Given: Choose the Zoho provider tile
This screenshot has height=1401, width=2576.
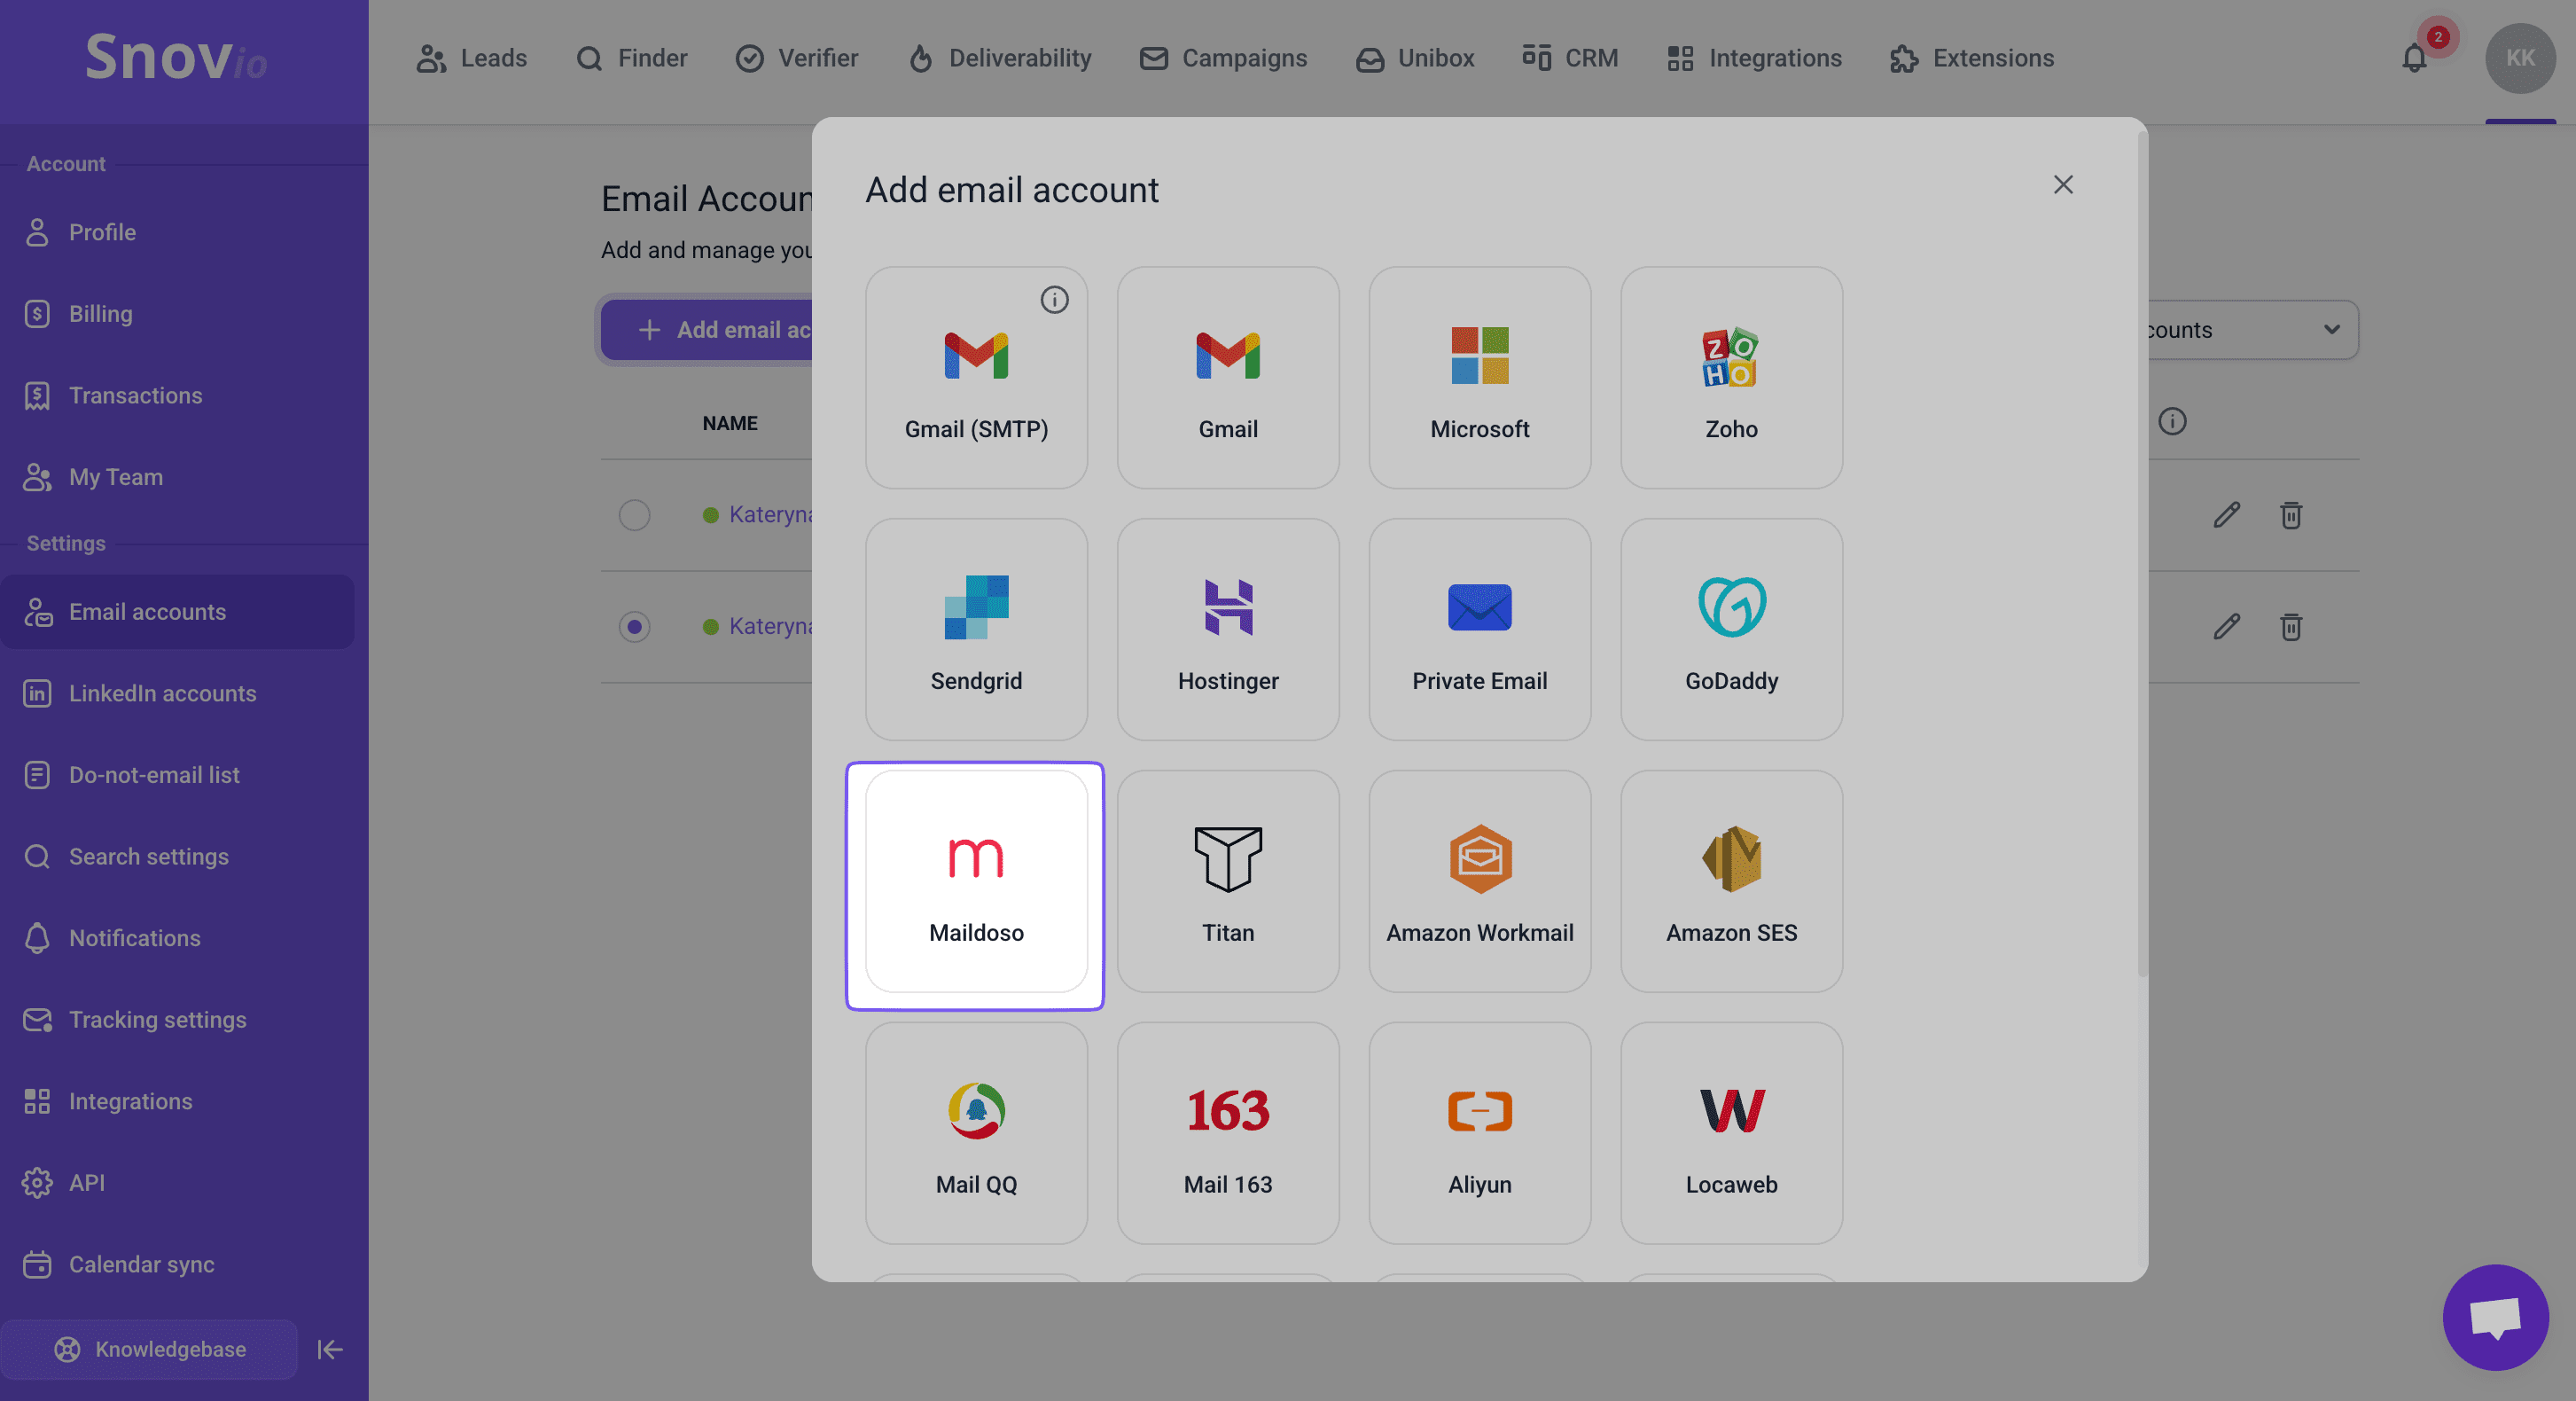Looking at the screenshot, I should pos(1730,378).
